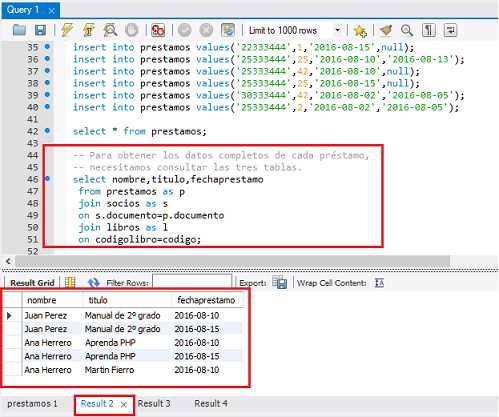
Task: Click the comment on line 44
Action: pos(221,155)
